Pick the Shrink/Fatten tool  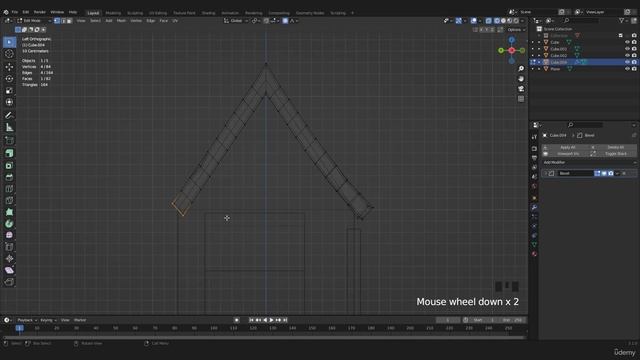9,258
